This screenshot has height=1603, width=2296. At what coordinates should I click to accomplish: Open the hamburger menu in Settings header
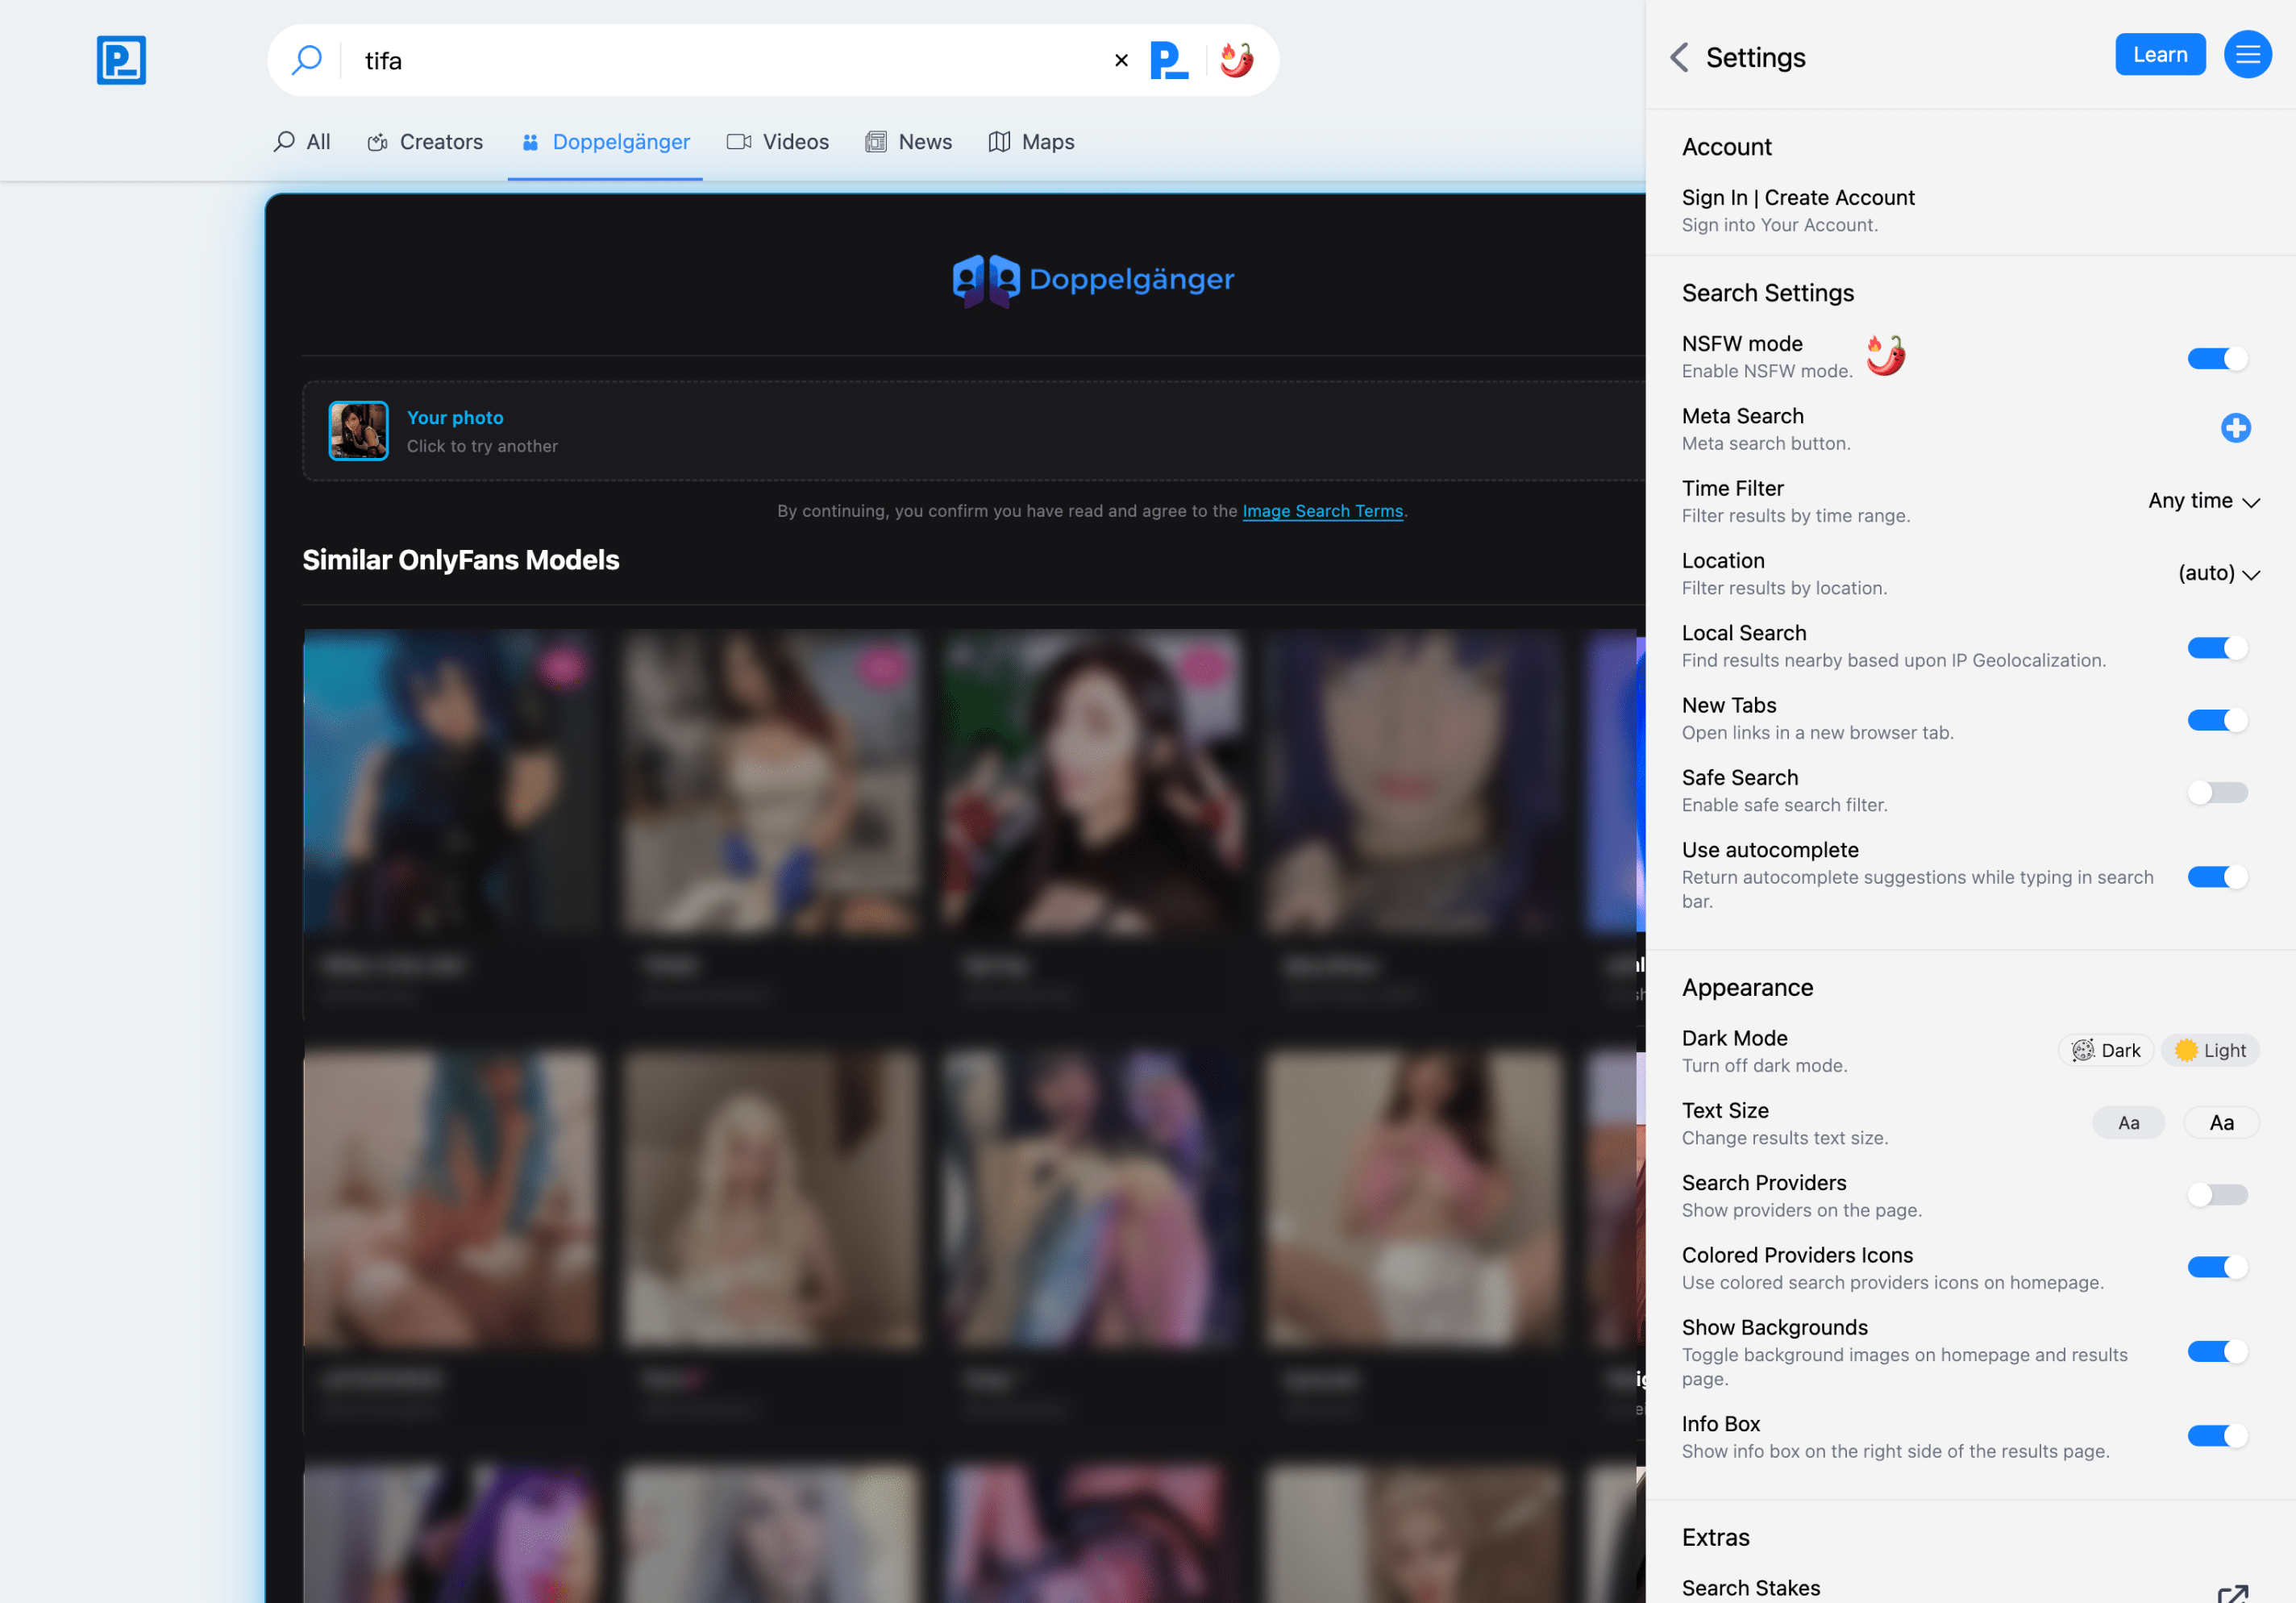pos(2246,55)
